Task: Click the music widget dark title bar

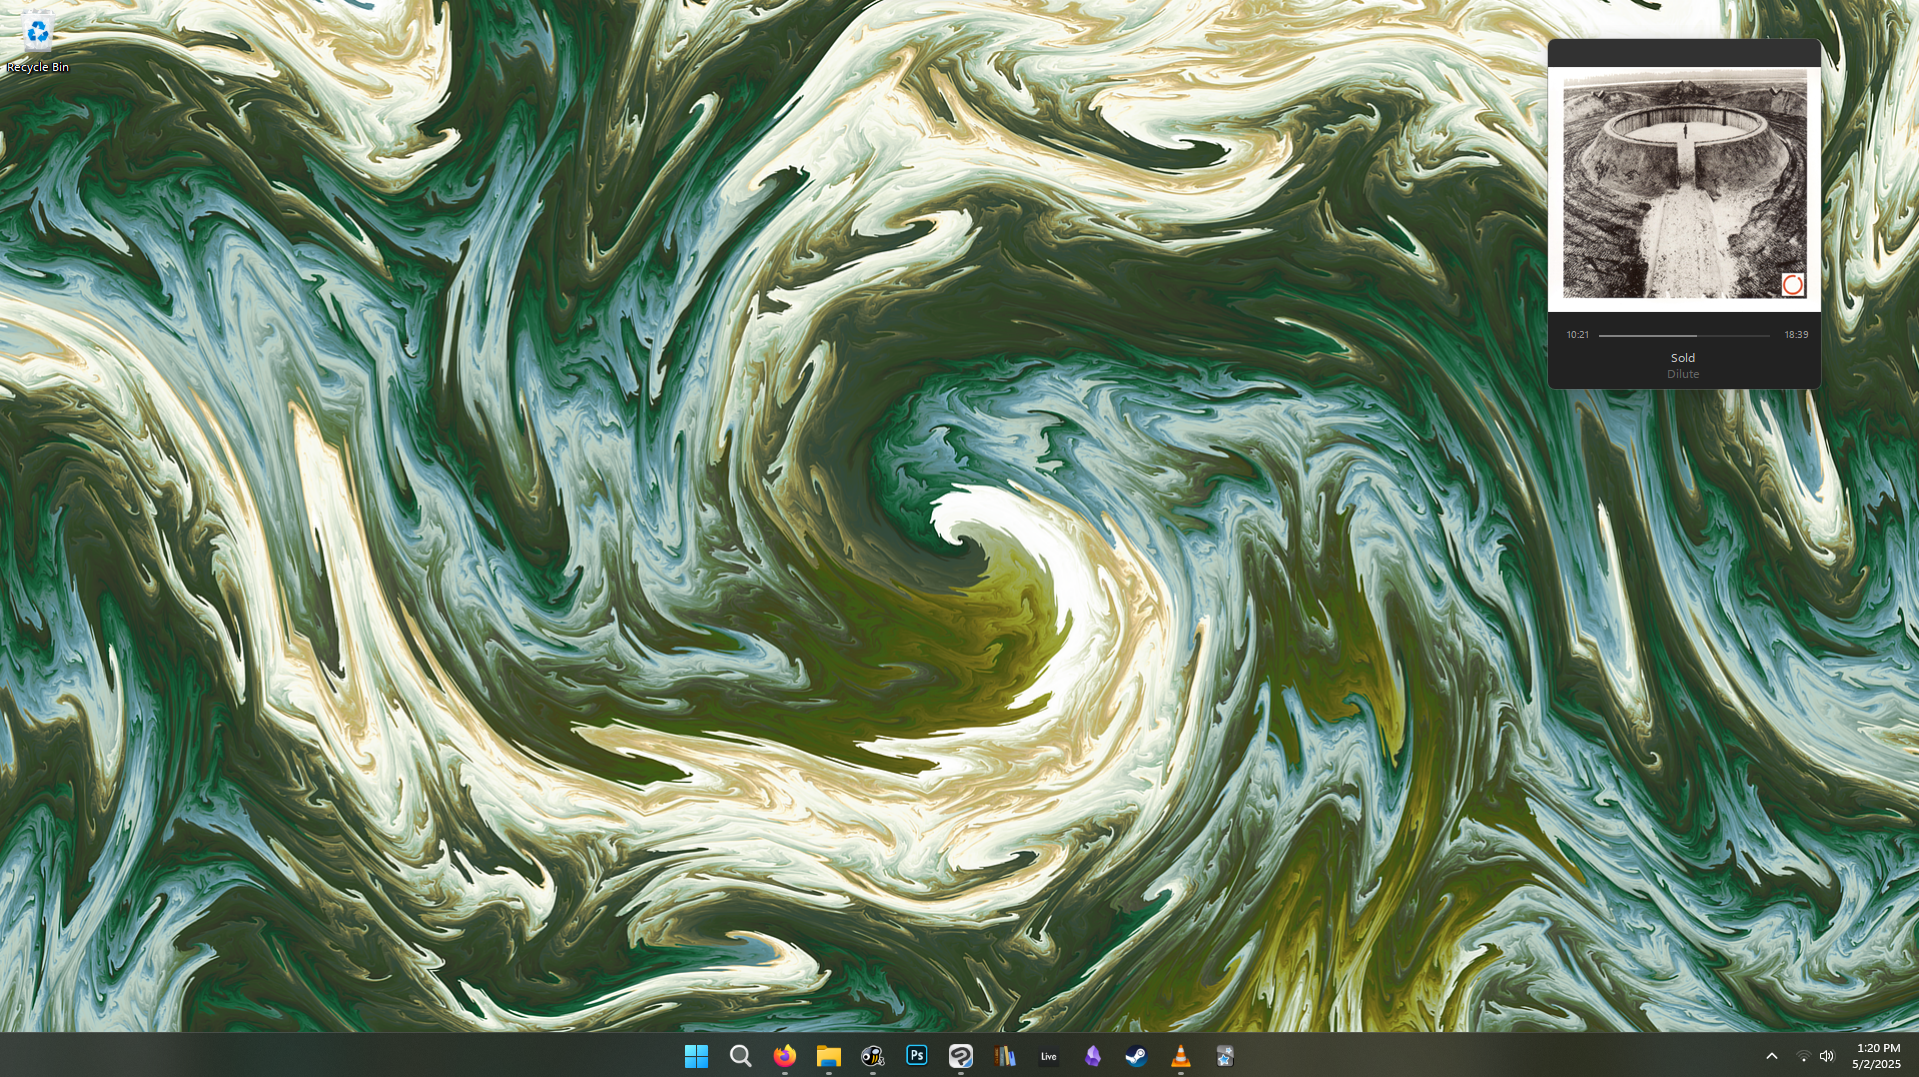Action: coord(1684,53)
